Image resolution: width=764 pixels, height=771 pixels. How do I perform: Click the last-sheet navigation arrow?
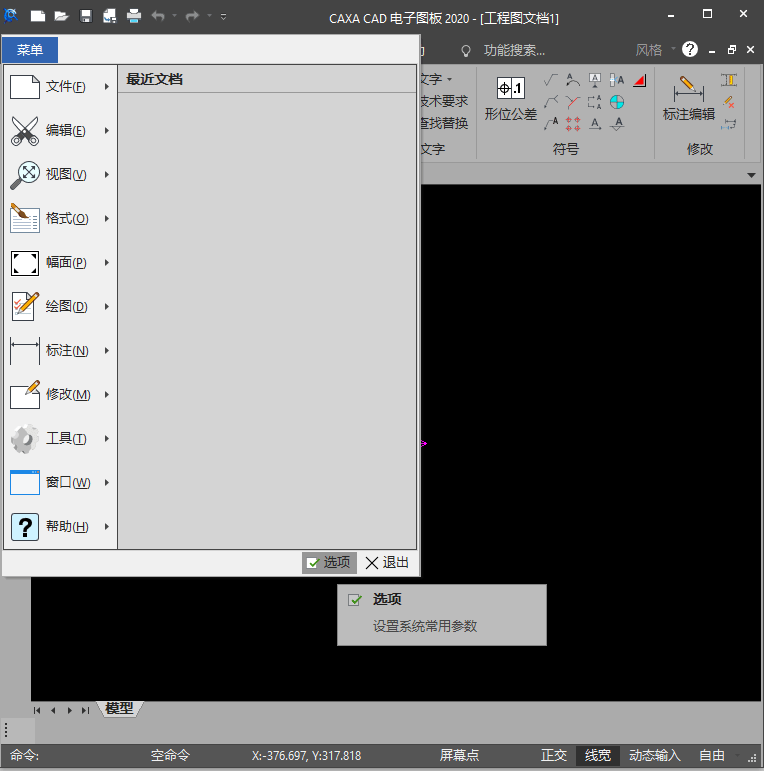86,710
